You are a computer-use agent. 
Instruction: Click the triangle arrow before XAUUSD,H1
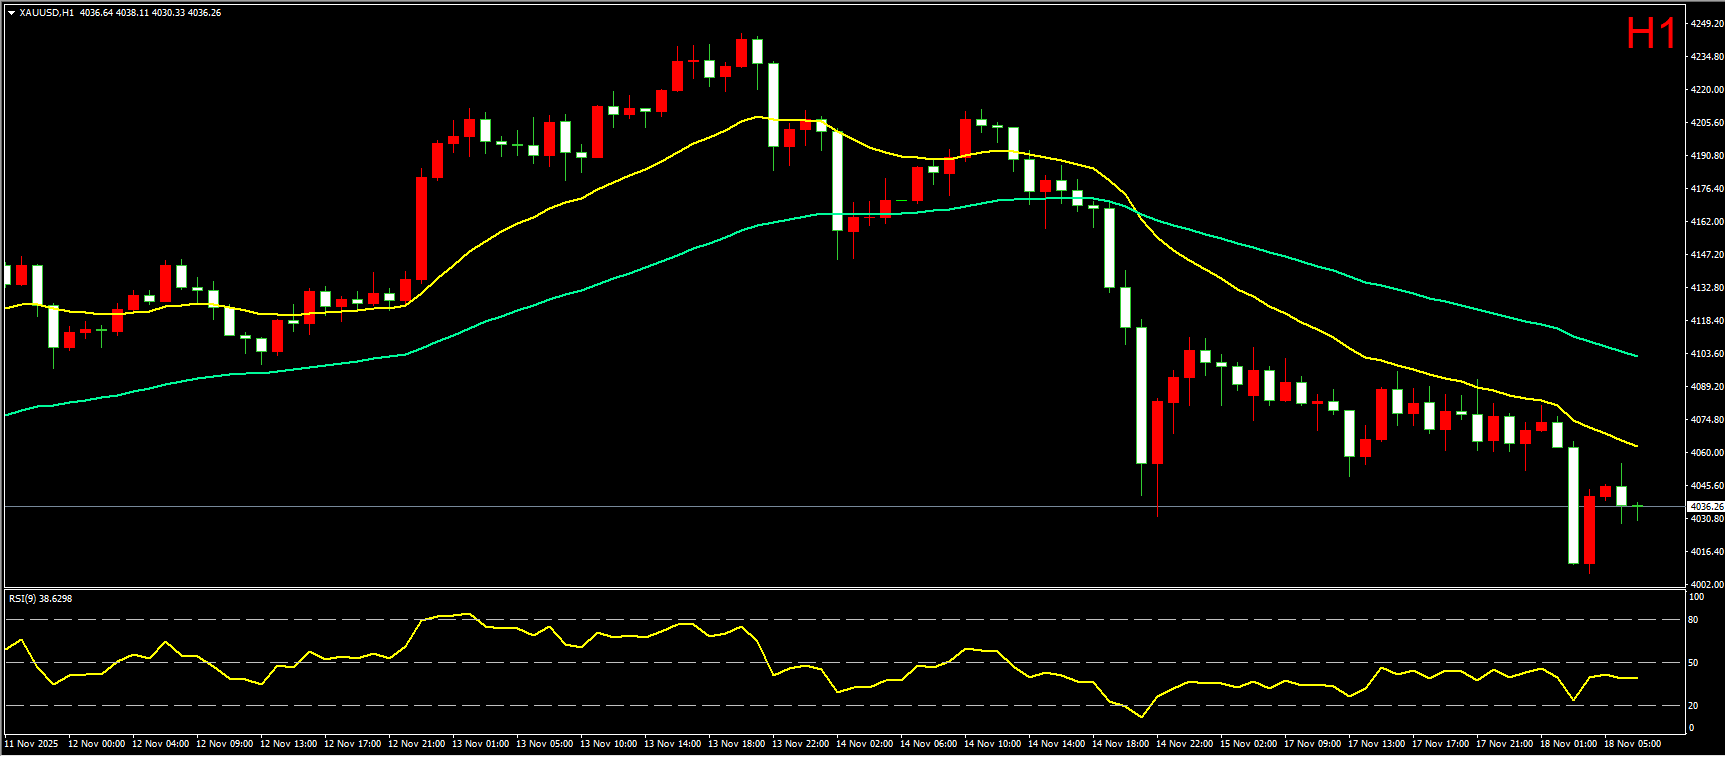(x=11, y=13)
